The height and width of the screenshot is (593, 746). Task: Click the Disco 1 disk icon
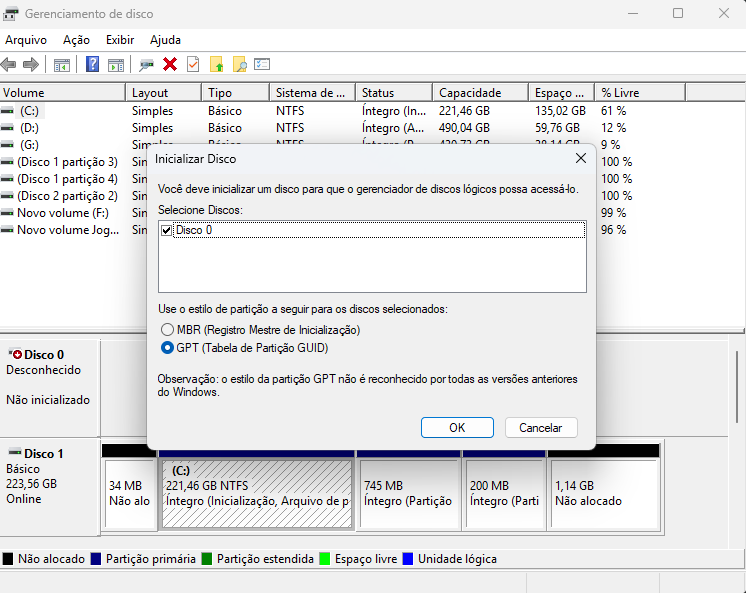click(x=15, y=453)
